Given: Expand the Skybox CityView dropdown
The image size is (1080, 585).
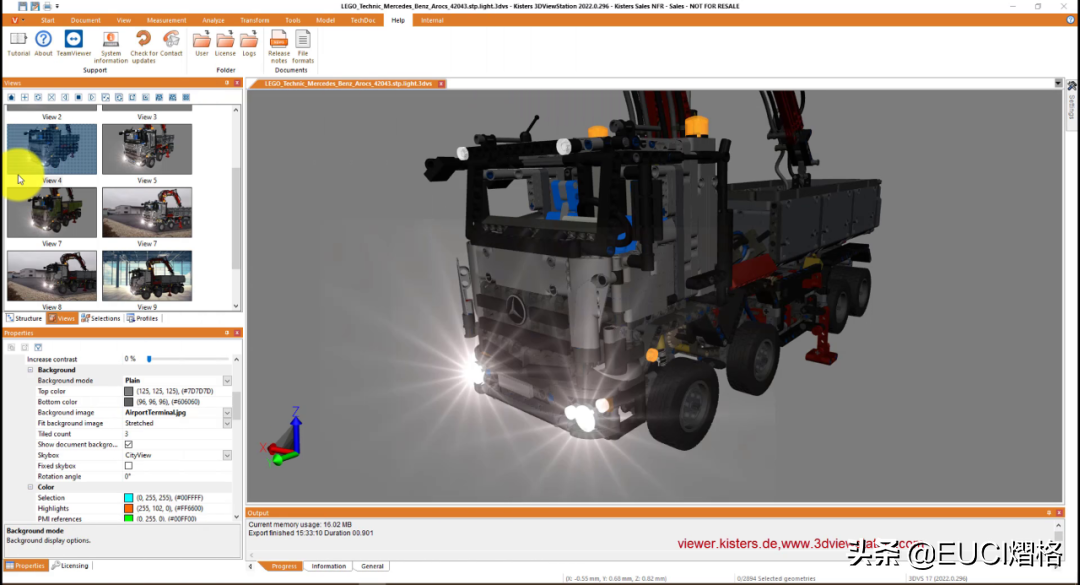Looking at the screenshot, I should pyautogui.click(x=227, y=455).
